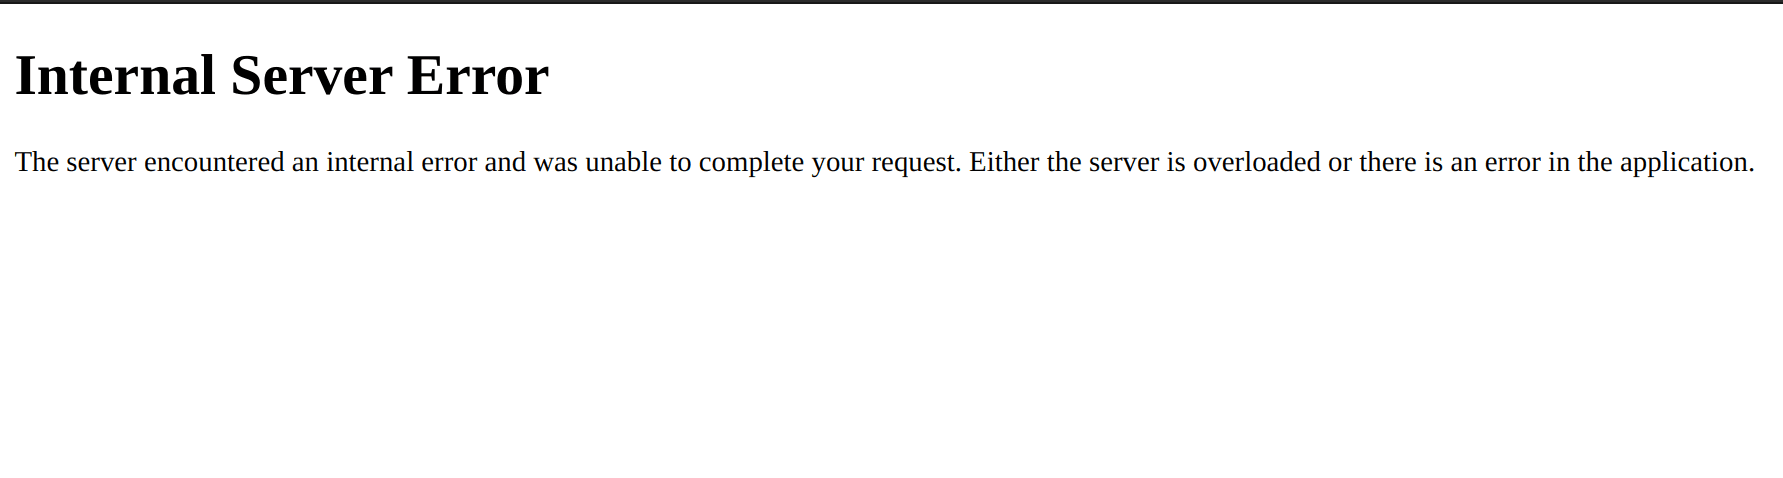The width and height of the screenshot is (1783, 478).
Task: Click the word 'complete' in the paragraph
Action: pos(751,163)
